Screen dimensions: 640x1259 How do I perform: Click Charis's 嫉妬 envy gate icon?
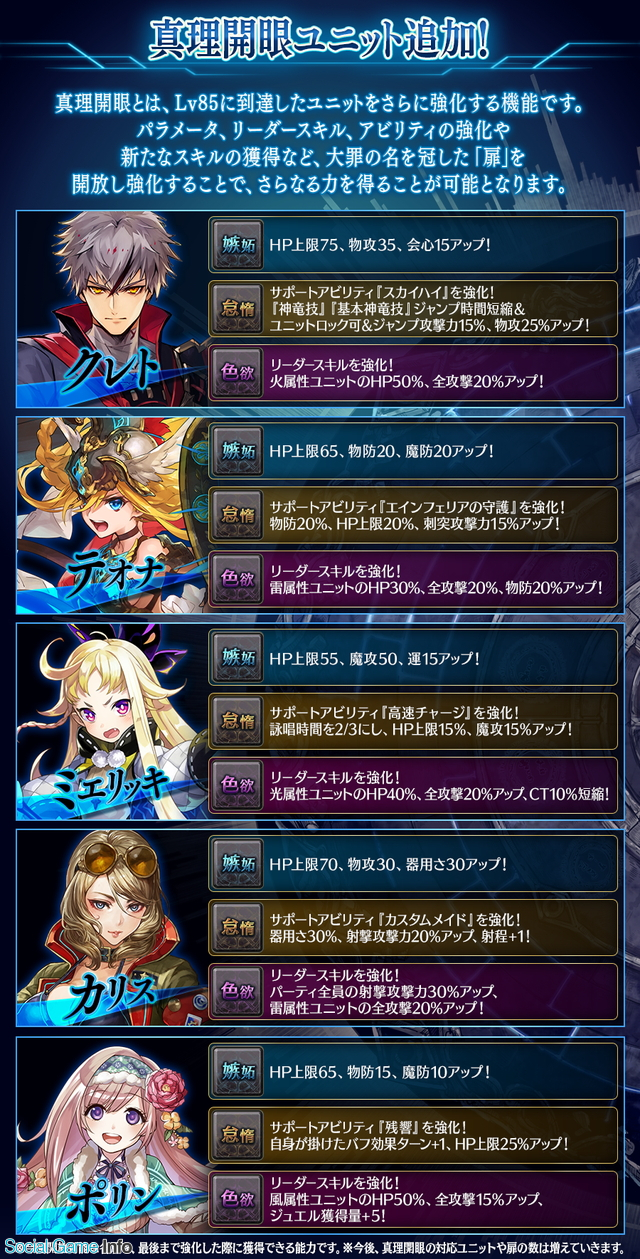[x=239, y=863]
